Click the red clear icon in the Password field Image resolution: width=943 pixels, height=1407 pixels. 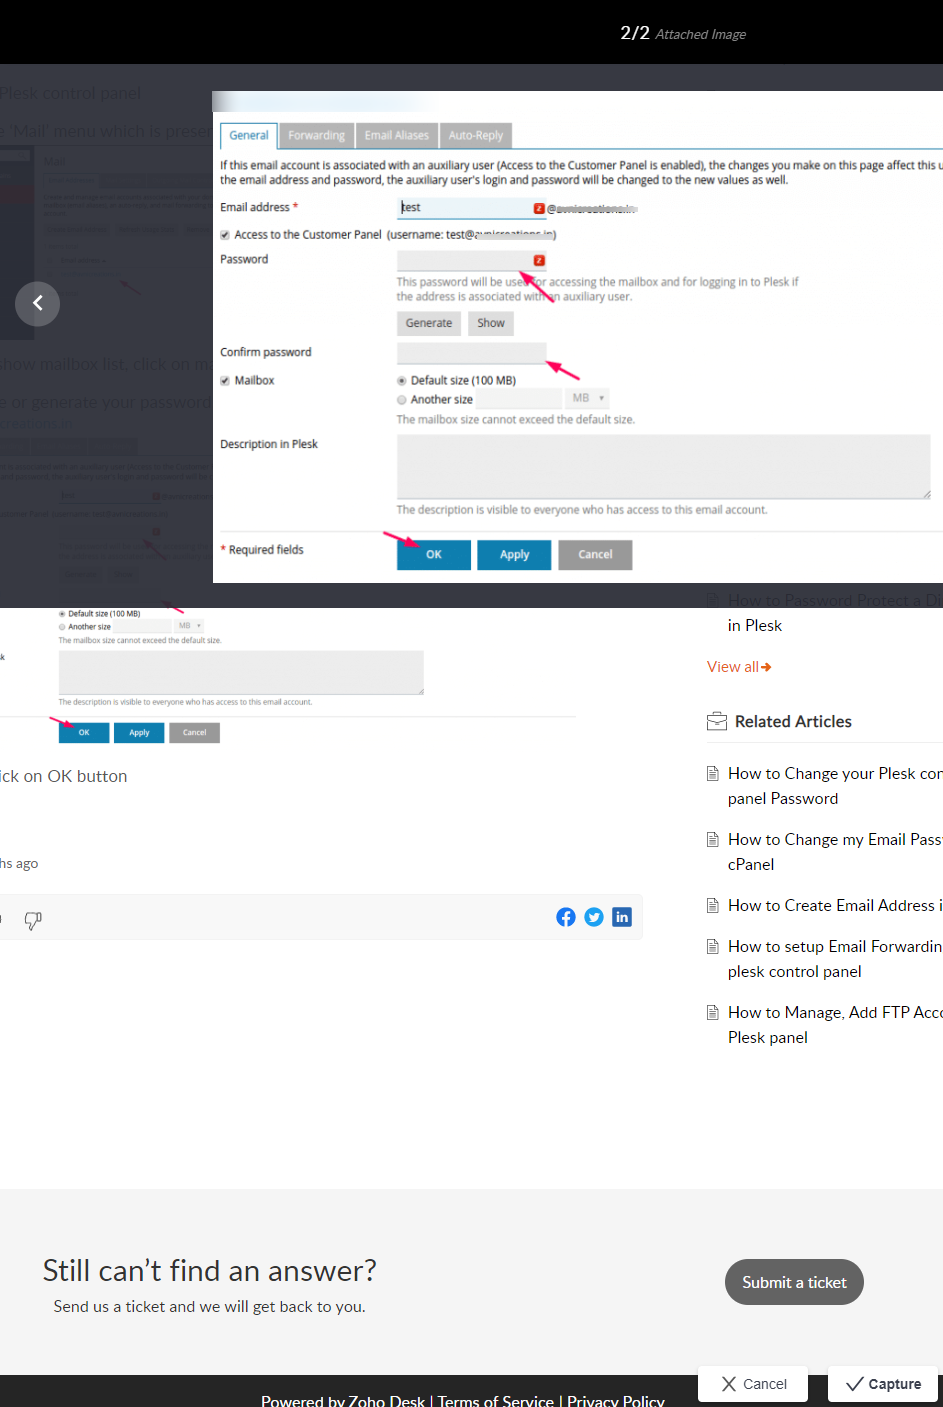click(537, 260)
